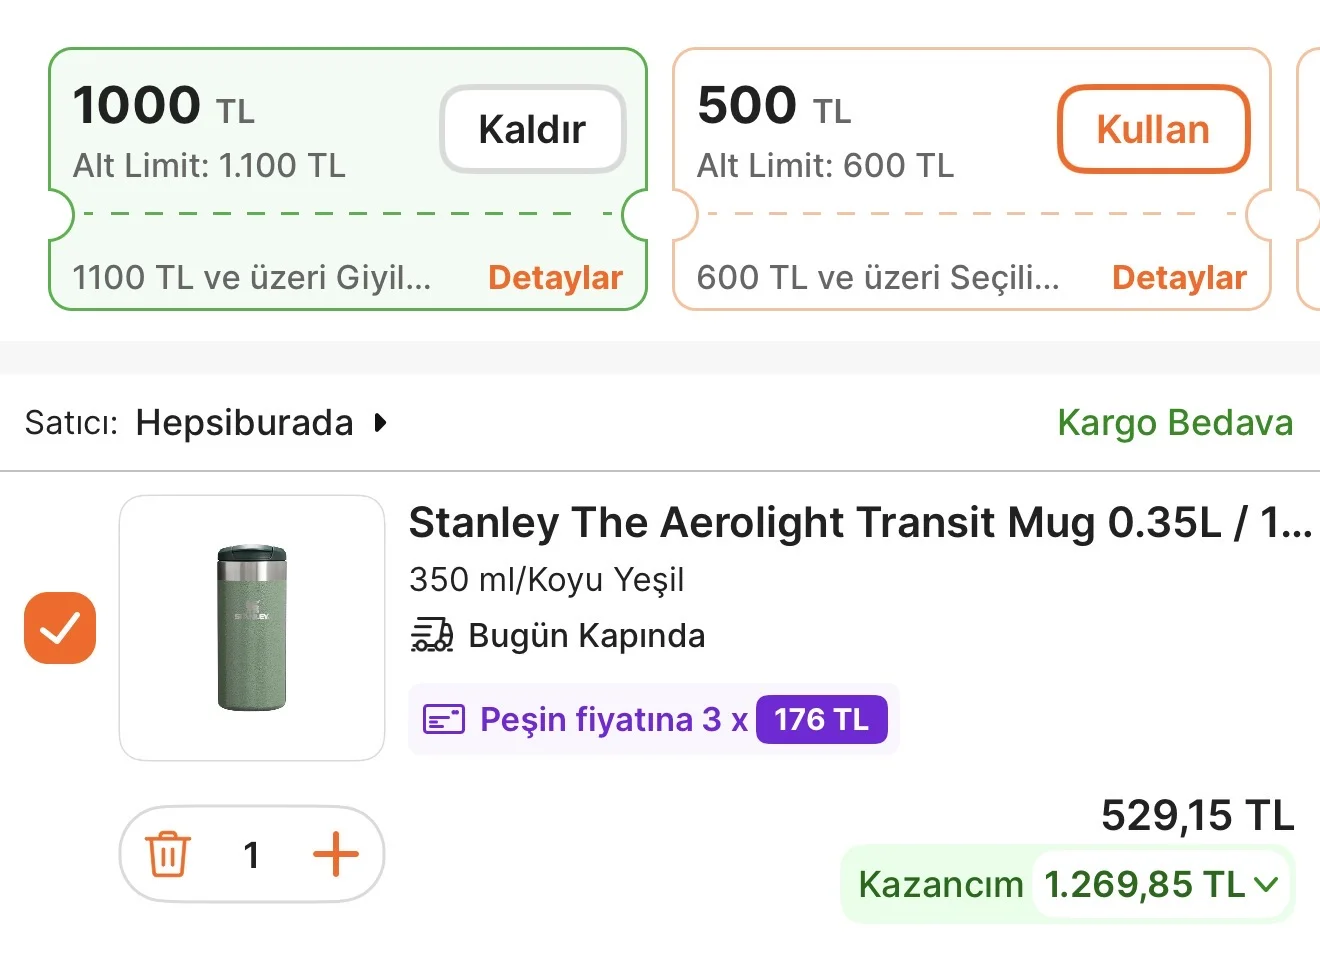Screen dimensions: 1320x968
Task: Click the quantity number field
Action: click(252, 854)
